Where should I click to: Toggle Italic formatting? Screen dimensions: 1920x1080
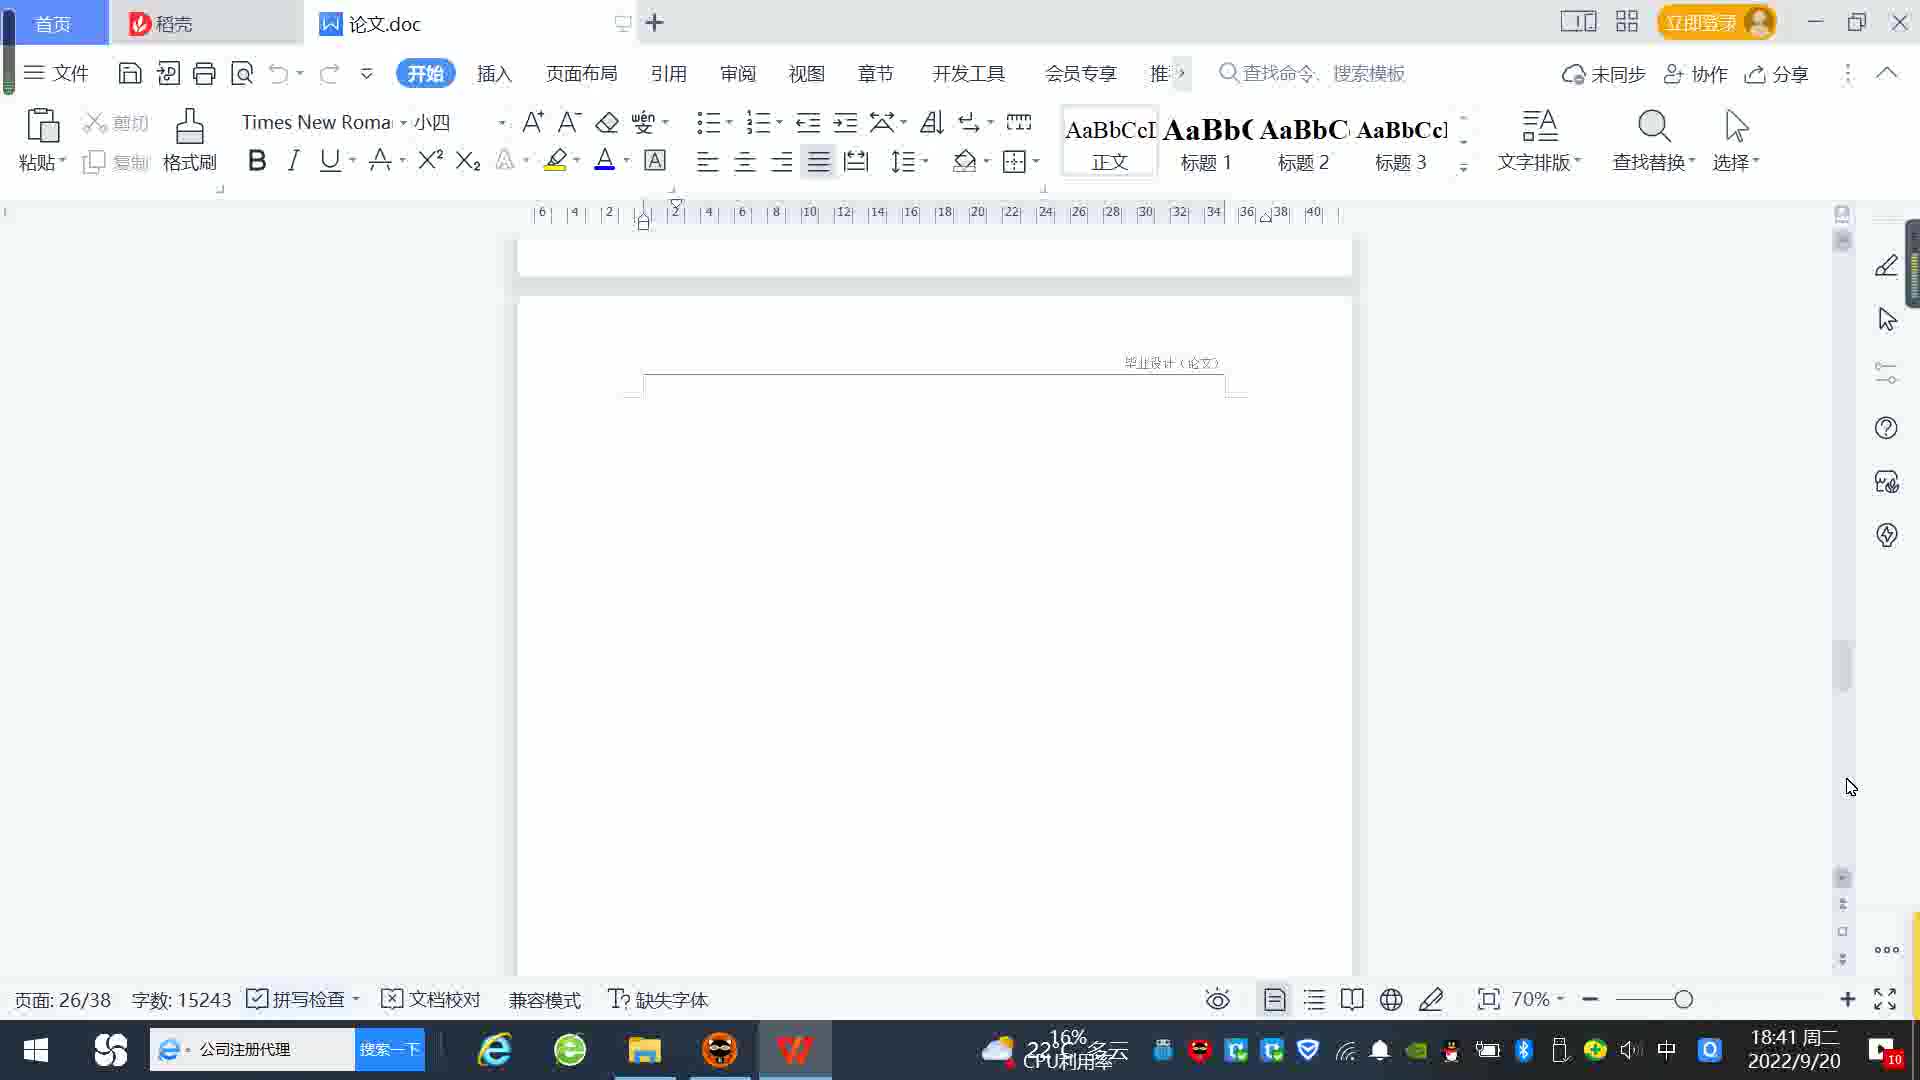(293, 160)
